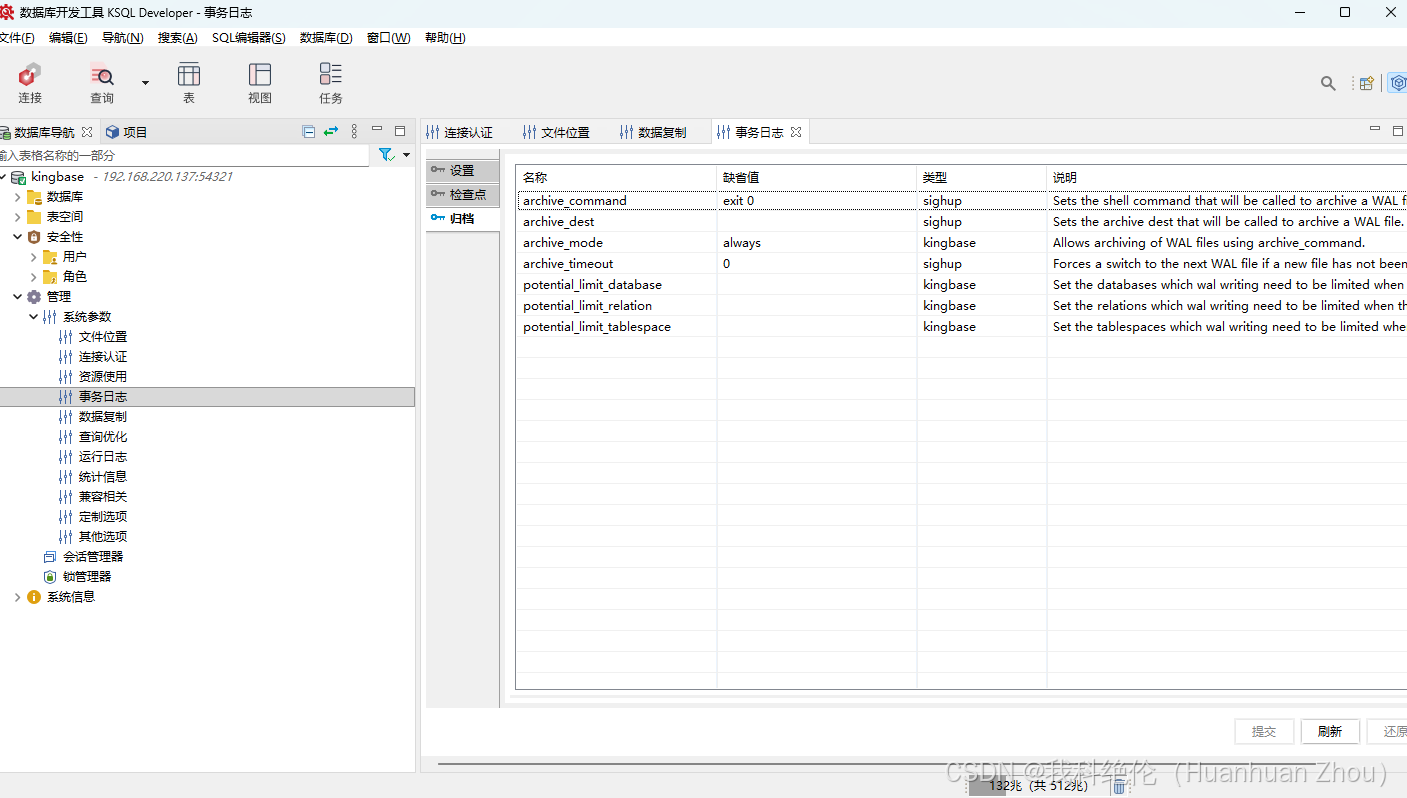Expand the 数据库 folder
1407x798 pixels.
(x=17, y=197)
